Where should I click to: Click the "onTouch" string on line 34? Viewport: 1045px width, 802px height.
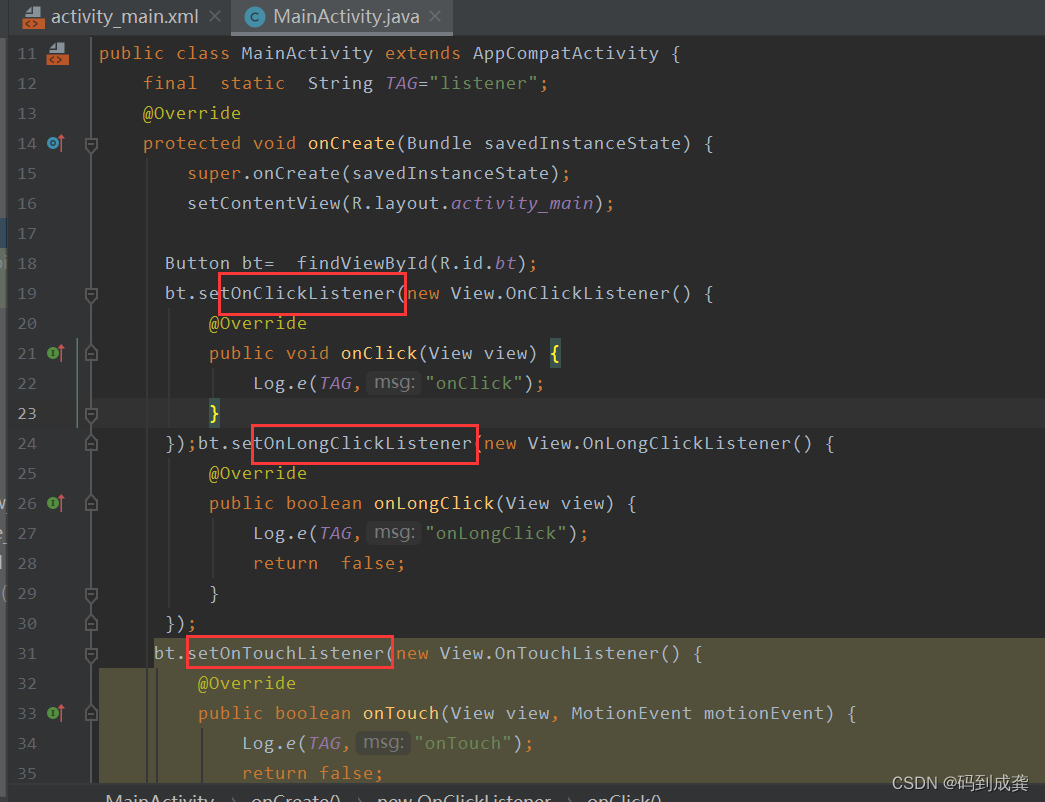coord(463,743)
